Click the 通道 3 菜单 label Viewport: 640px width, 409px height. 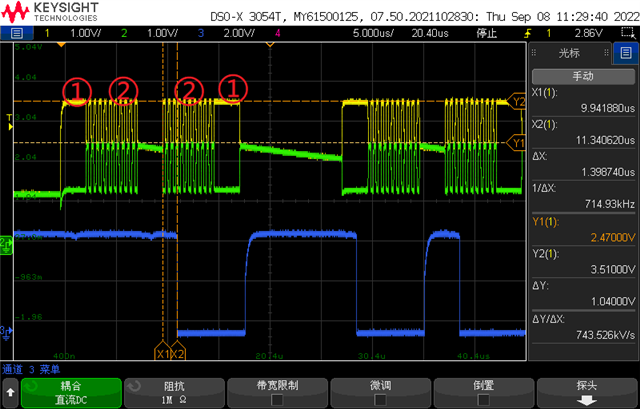(31, 370)
